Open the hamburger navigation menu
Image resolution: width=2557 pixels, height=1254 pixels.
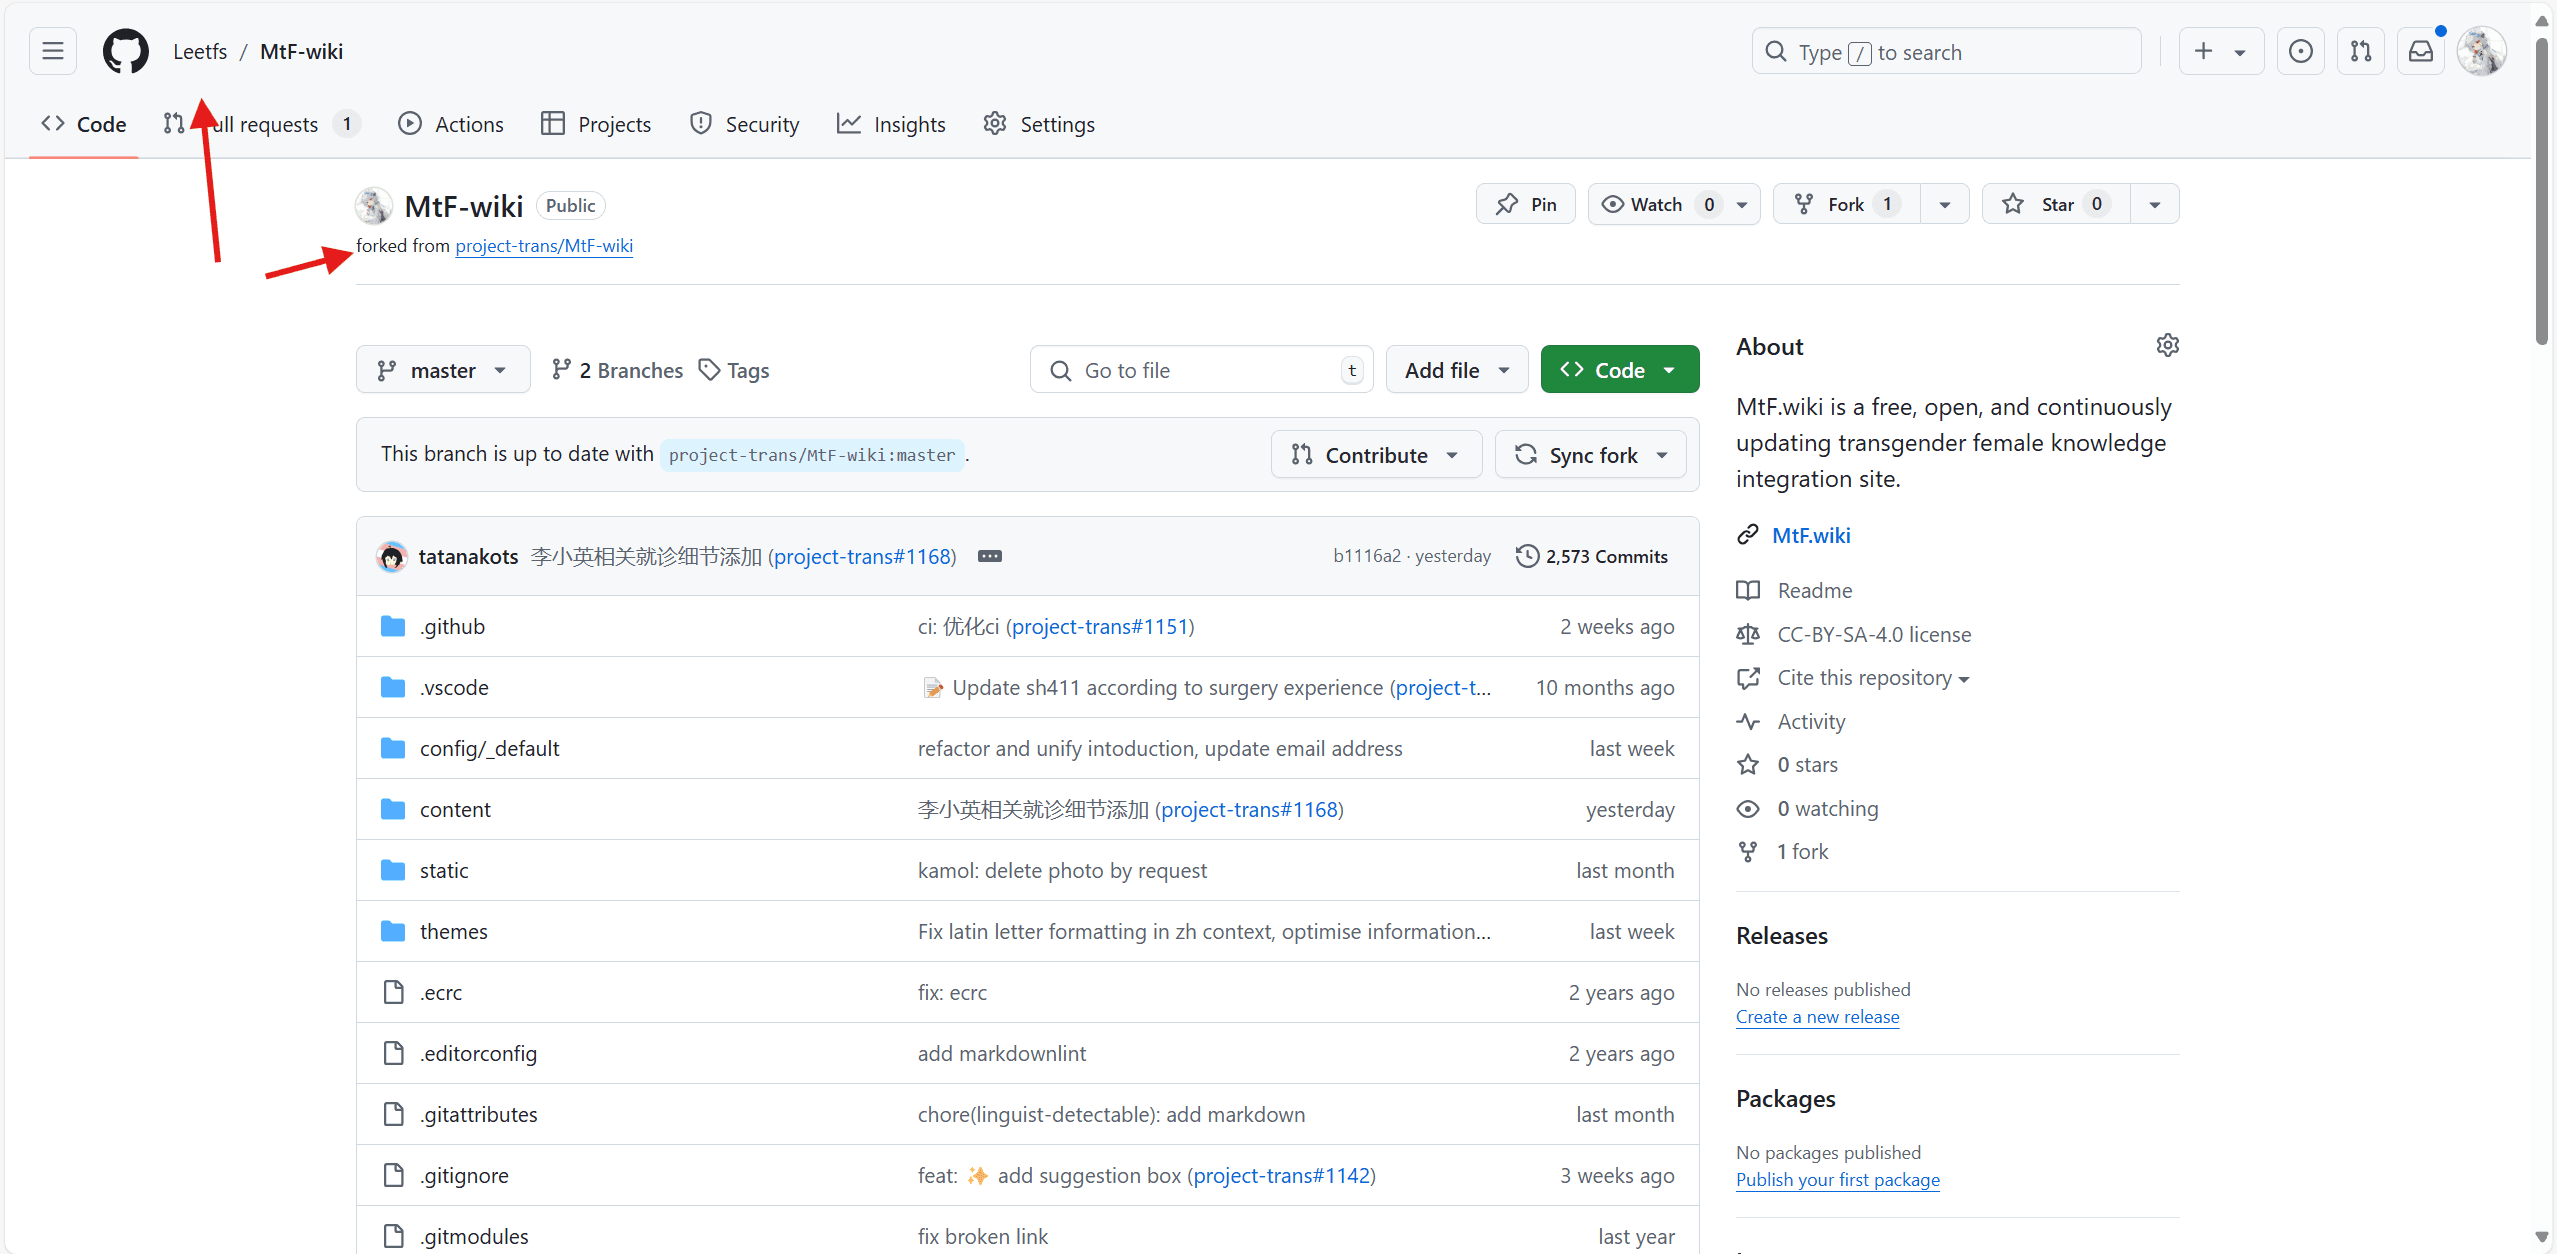[x=52, y=51]
